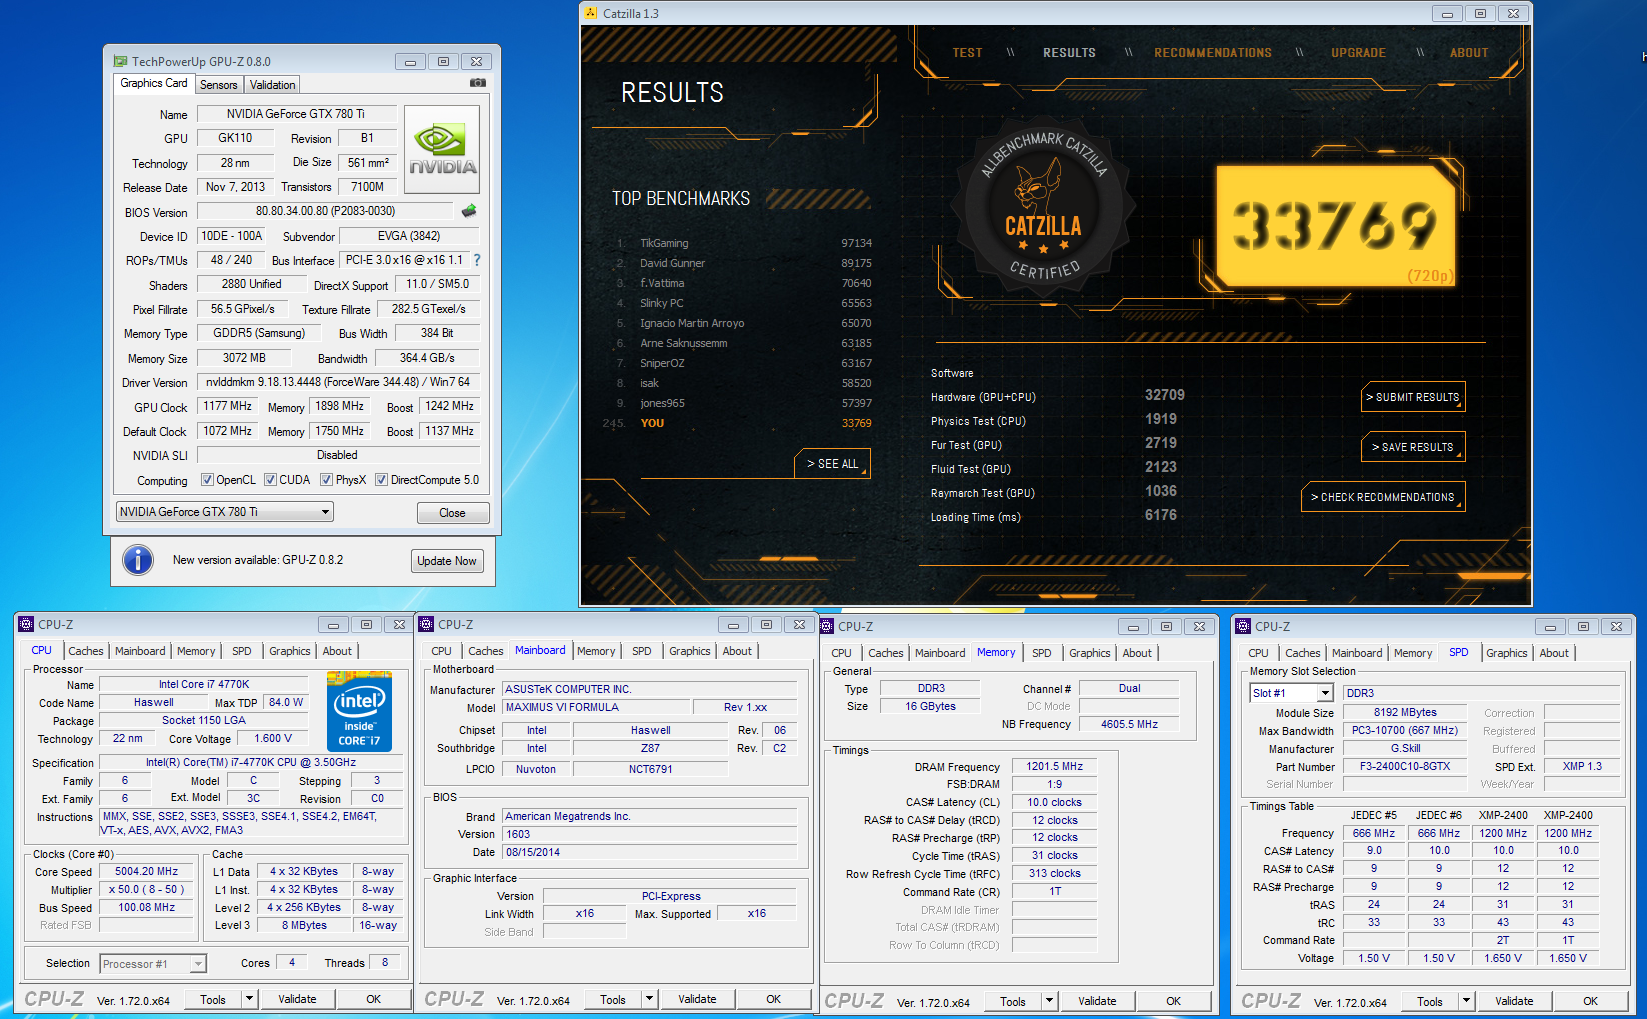Switch to the Validation tab in GPU-Z
The image size is (1647, 1019).
(x=272, y=85)
